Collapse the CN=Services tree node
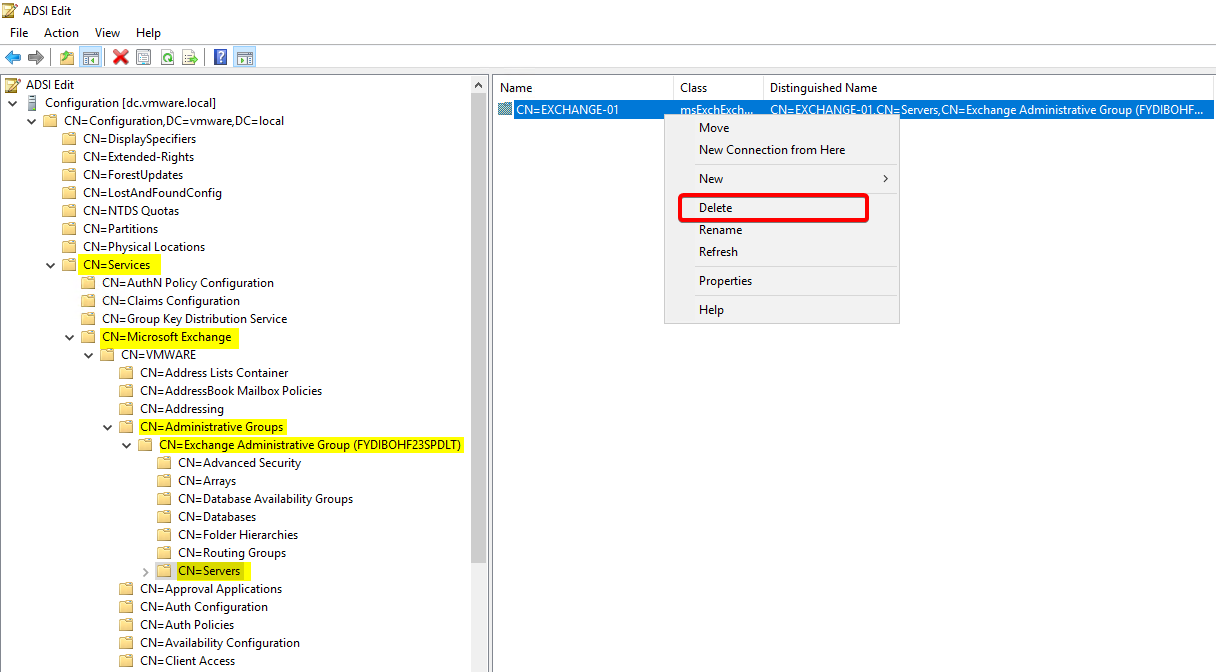1216x672 pixels. tap(50, 265)
